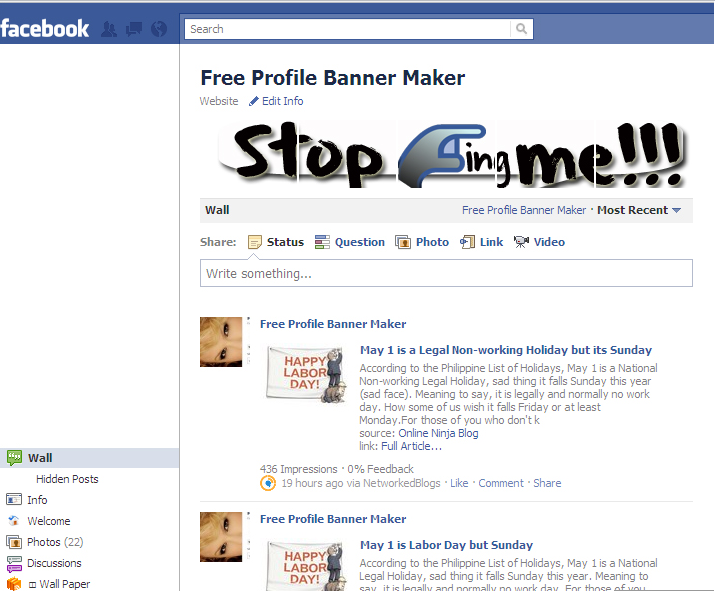Open Wall in the left sidebar

coord(89,458)
